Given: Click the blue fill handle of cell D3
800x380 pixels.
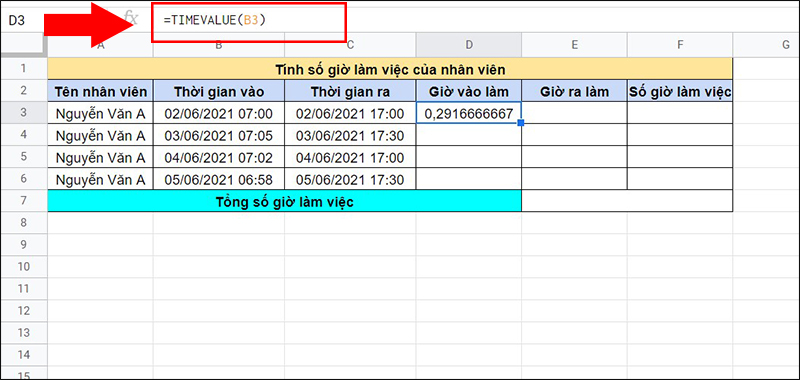Looking at the screenshot, I should pos(521,123).
